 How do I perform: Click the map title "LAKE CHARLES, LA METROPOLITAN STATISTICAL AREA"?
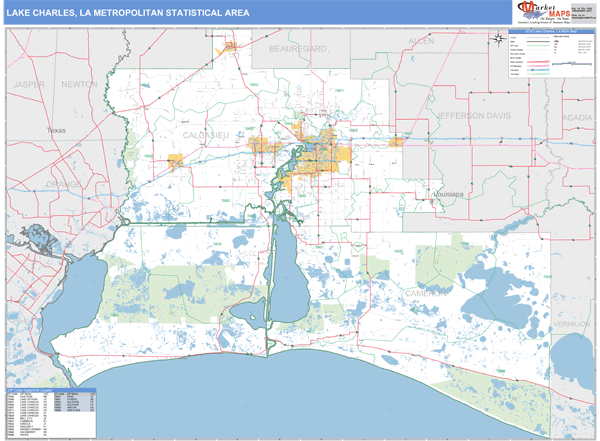click(128, 13)
